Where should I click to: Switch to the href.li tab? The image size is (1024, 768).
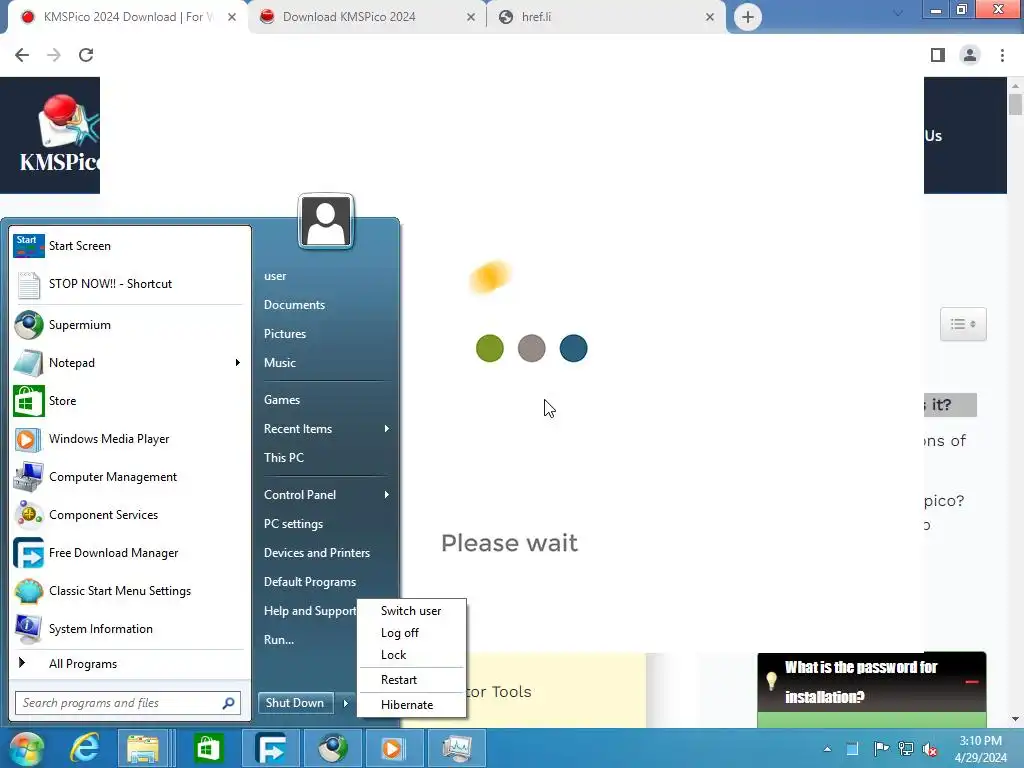click(x=605, y=17)
